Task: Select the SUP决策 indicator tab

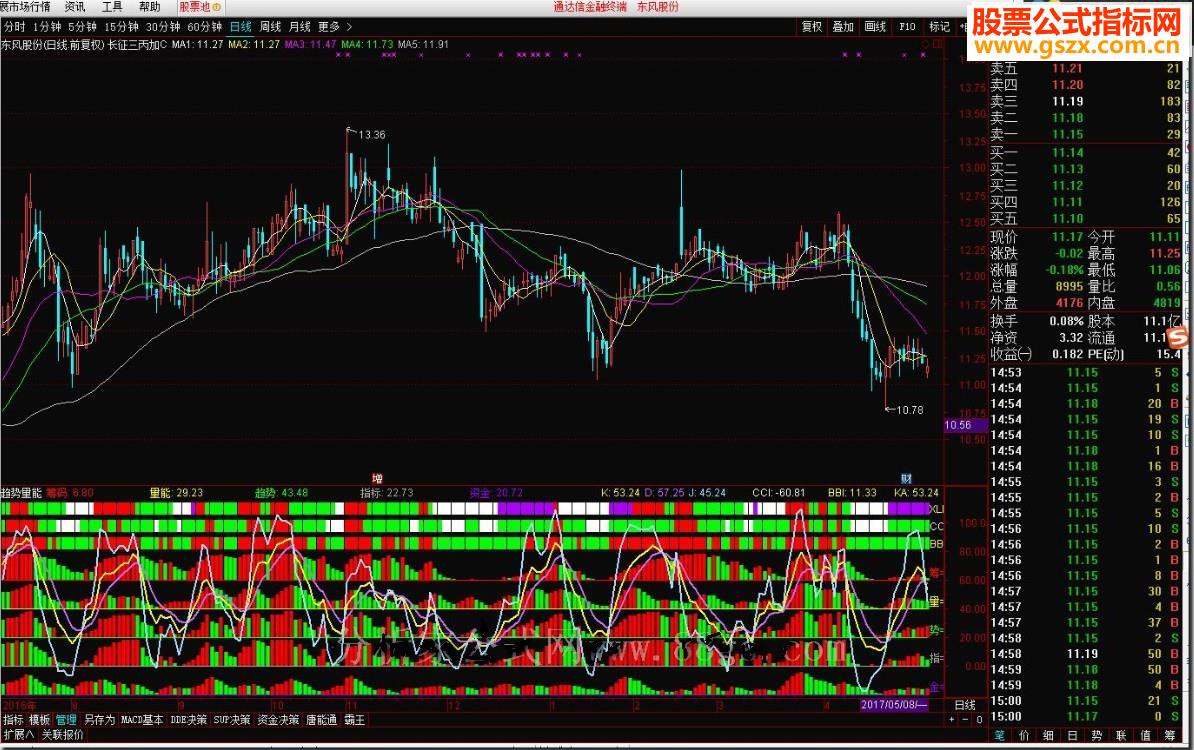Action: coord(231,720)
